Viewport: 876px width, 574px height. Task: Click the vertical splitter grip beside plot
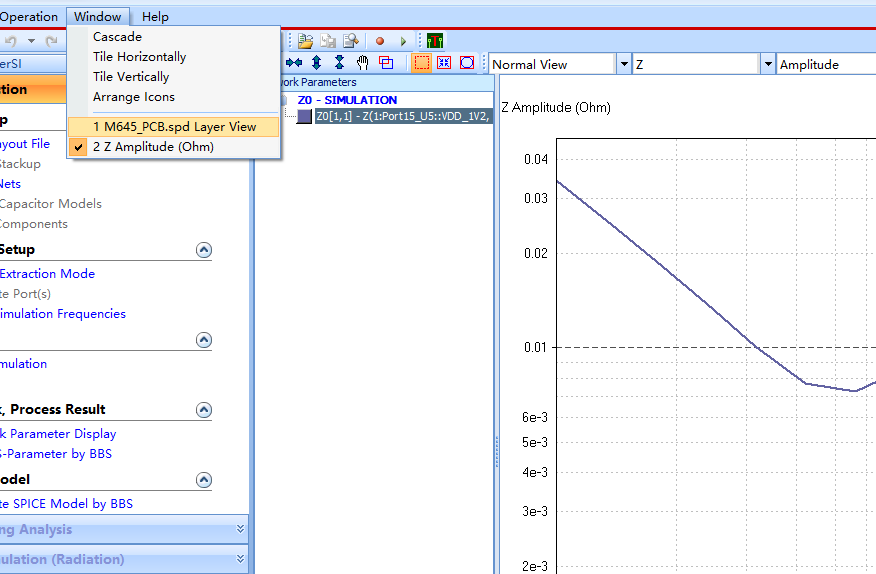click(x=497, y=452)
